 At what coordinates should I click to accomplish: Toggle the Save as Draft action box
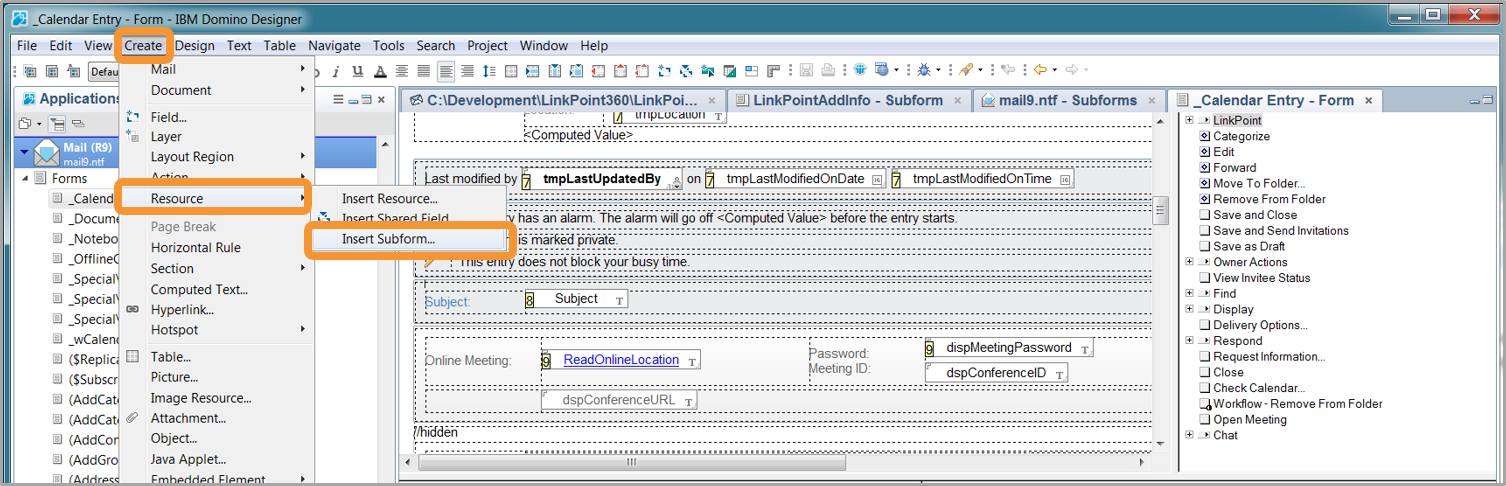(1204, 247)
